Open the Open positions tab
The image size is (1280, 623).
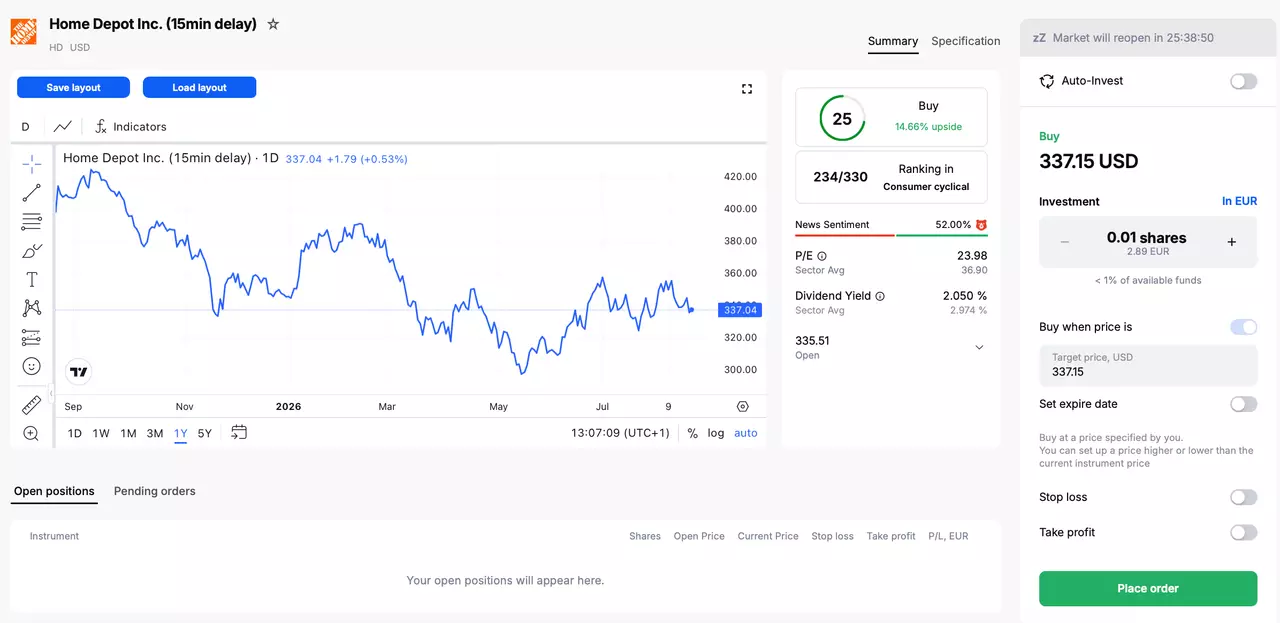(x=54, y=491)
